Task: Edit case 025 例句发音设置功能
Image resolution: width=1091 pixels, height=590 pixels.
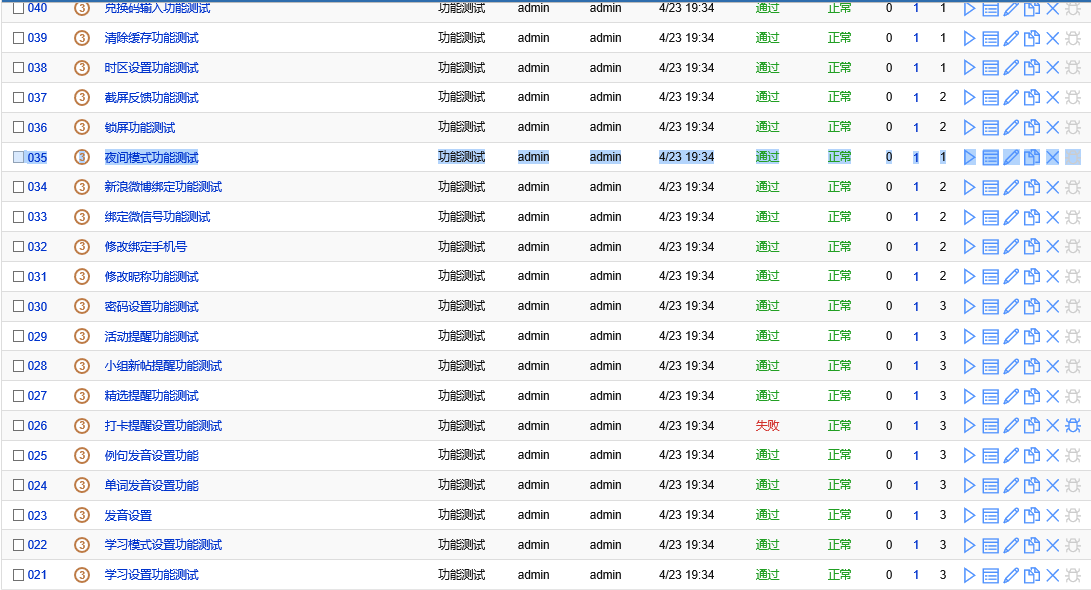Action: click(x=1011, y=456)
